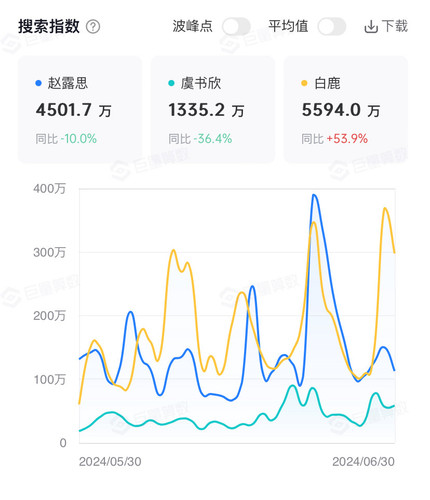This screenshot has width=430, height=500.
Task: Click the 0 axis label
Action: (x=63, y=443)
